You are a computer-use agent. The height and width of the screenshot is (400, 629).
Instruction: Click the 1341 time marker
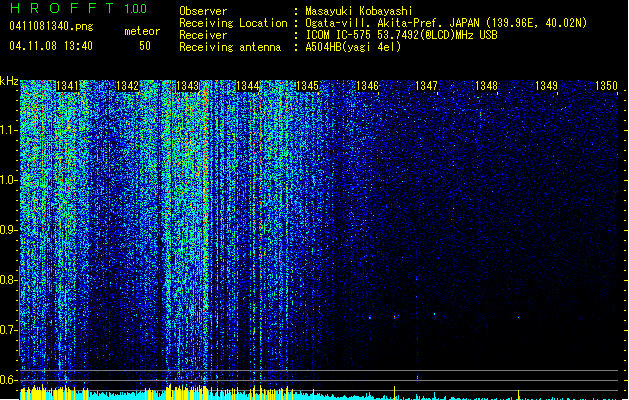67,86
